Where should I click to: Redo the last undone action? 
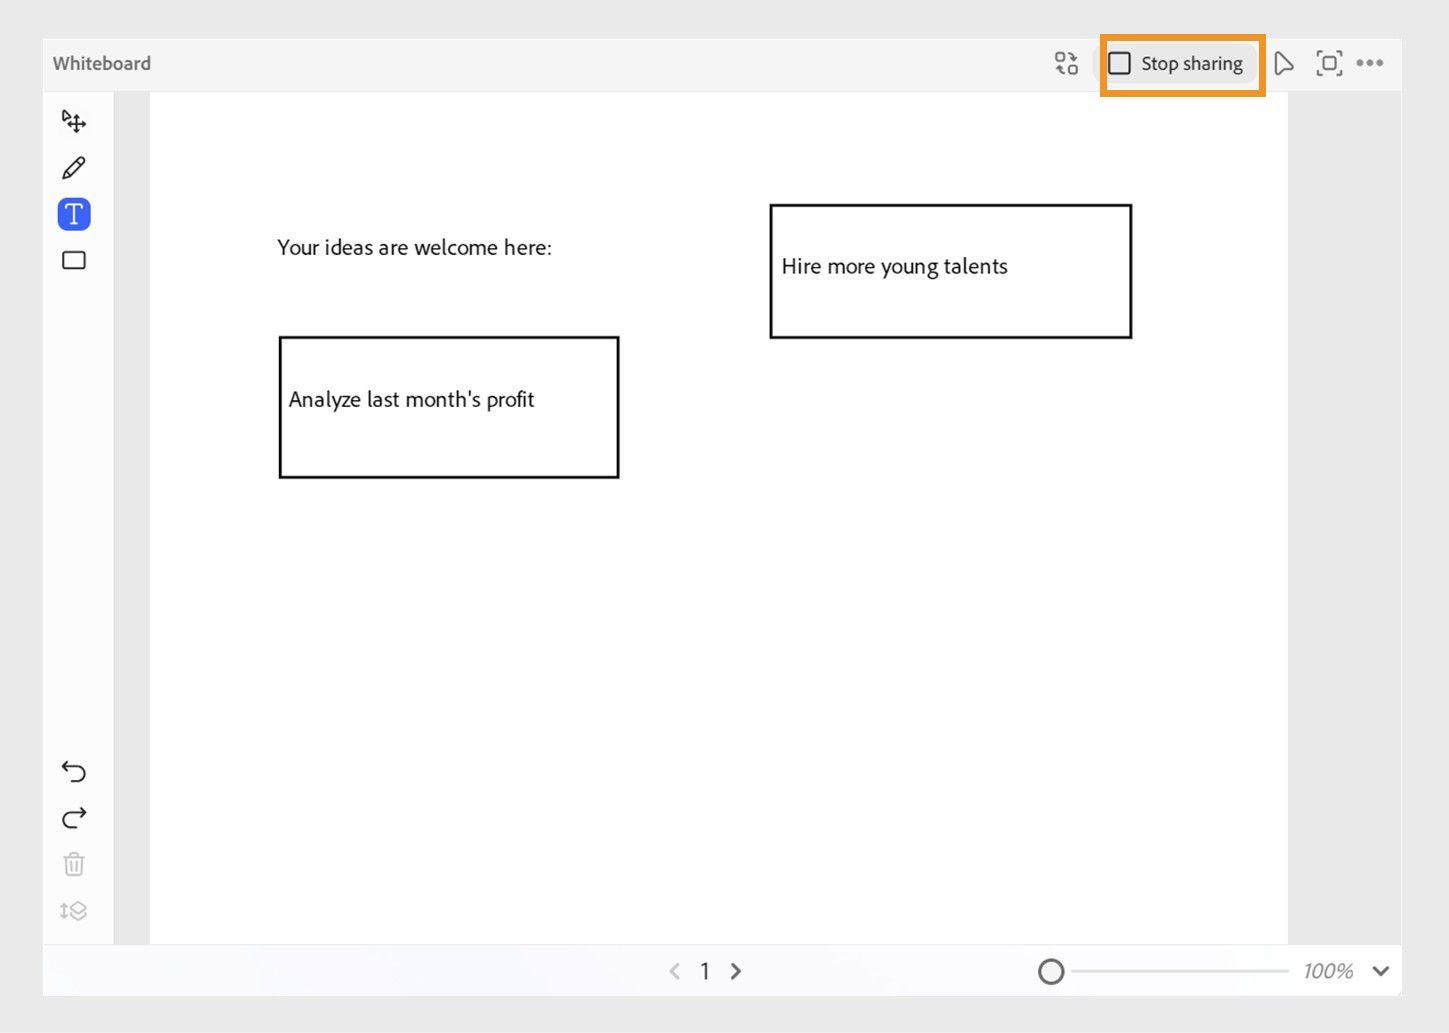(x=74, y=818)
